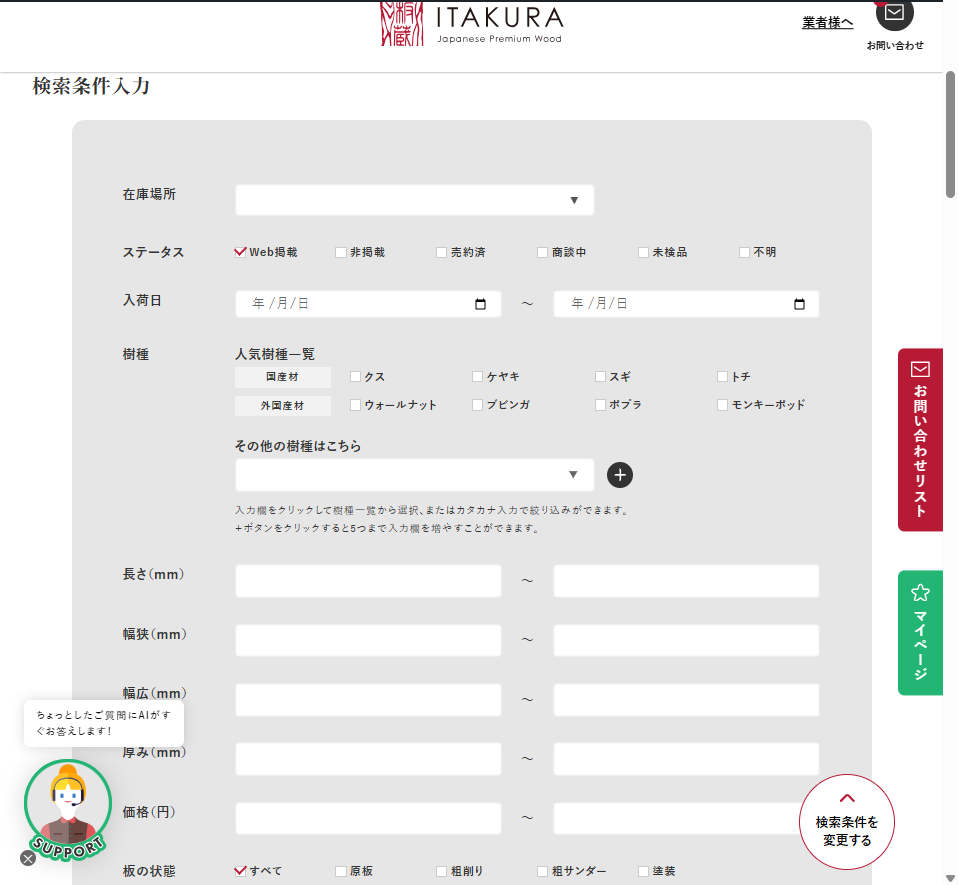The width and height of the screenshot is (958, 885).
Task: Tick the ウォールナット checkbox
Action: pos(356,405)
